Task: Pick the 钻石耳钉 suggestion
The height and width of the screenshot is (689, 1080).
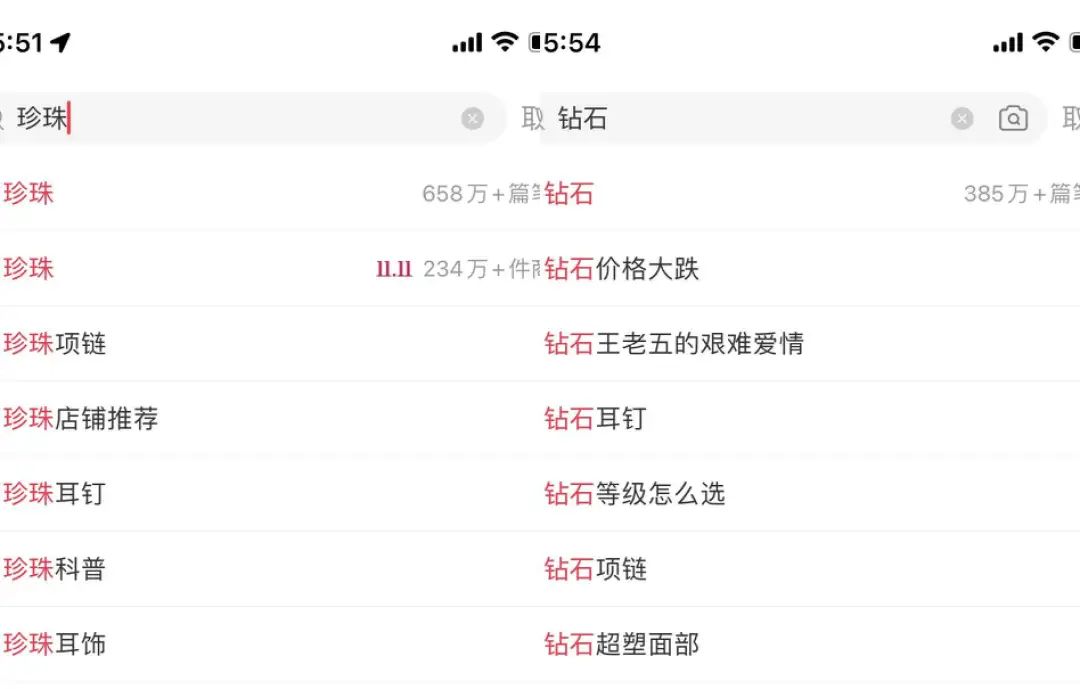Action: [x=596, y=419]
